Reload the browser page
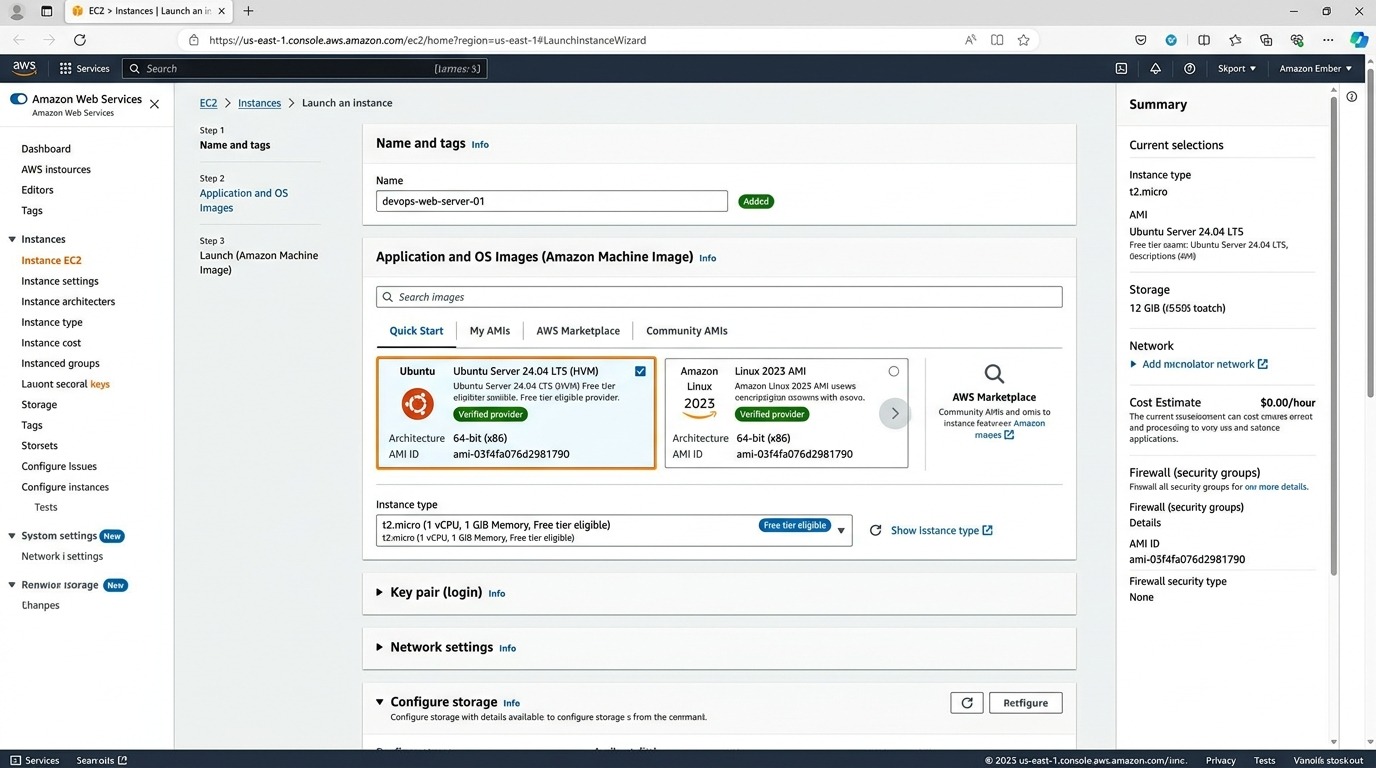 tap(80, 40)
